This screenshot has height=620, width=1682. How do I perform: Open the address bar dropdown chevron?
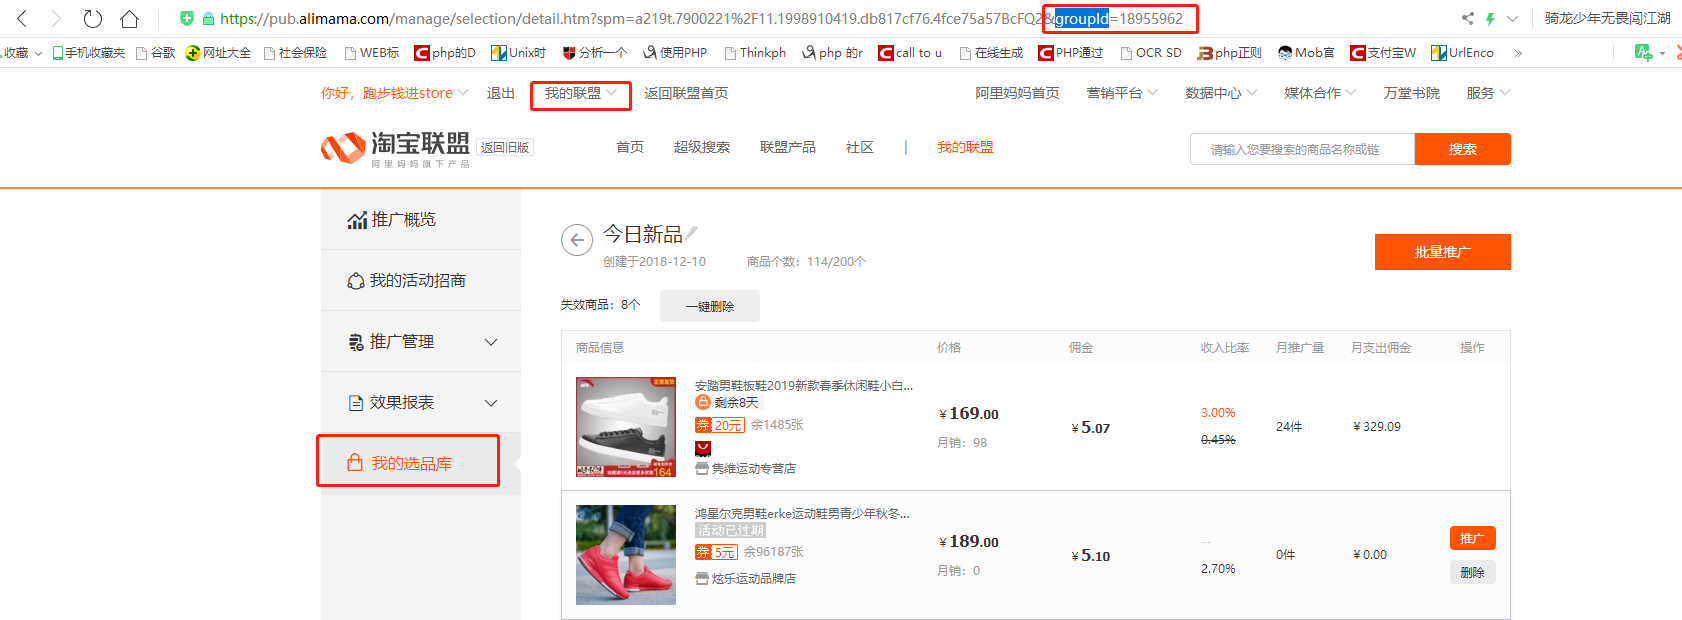click(x=1512, y=18)
